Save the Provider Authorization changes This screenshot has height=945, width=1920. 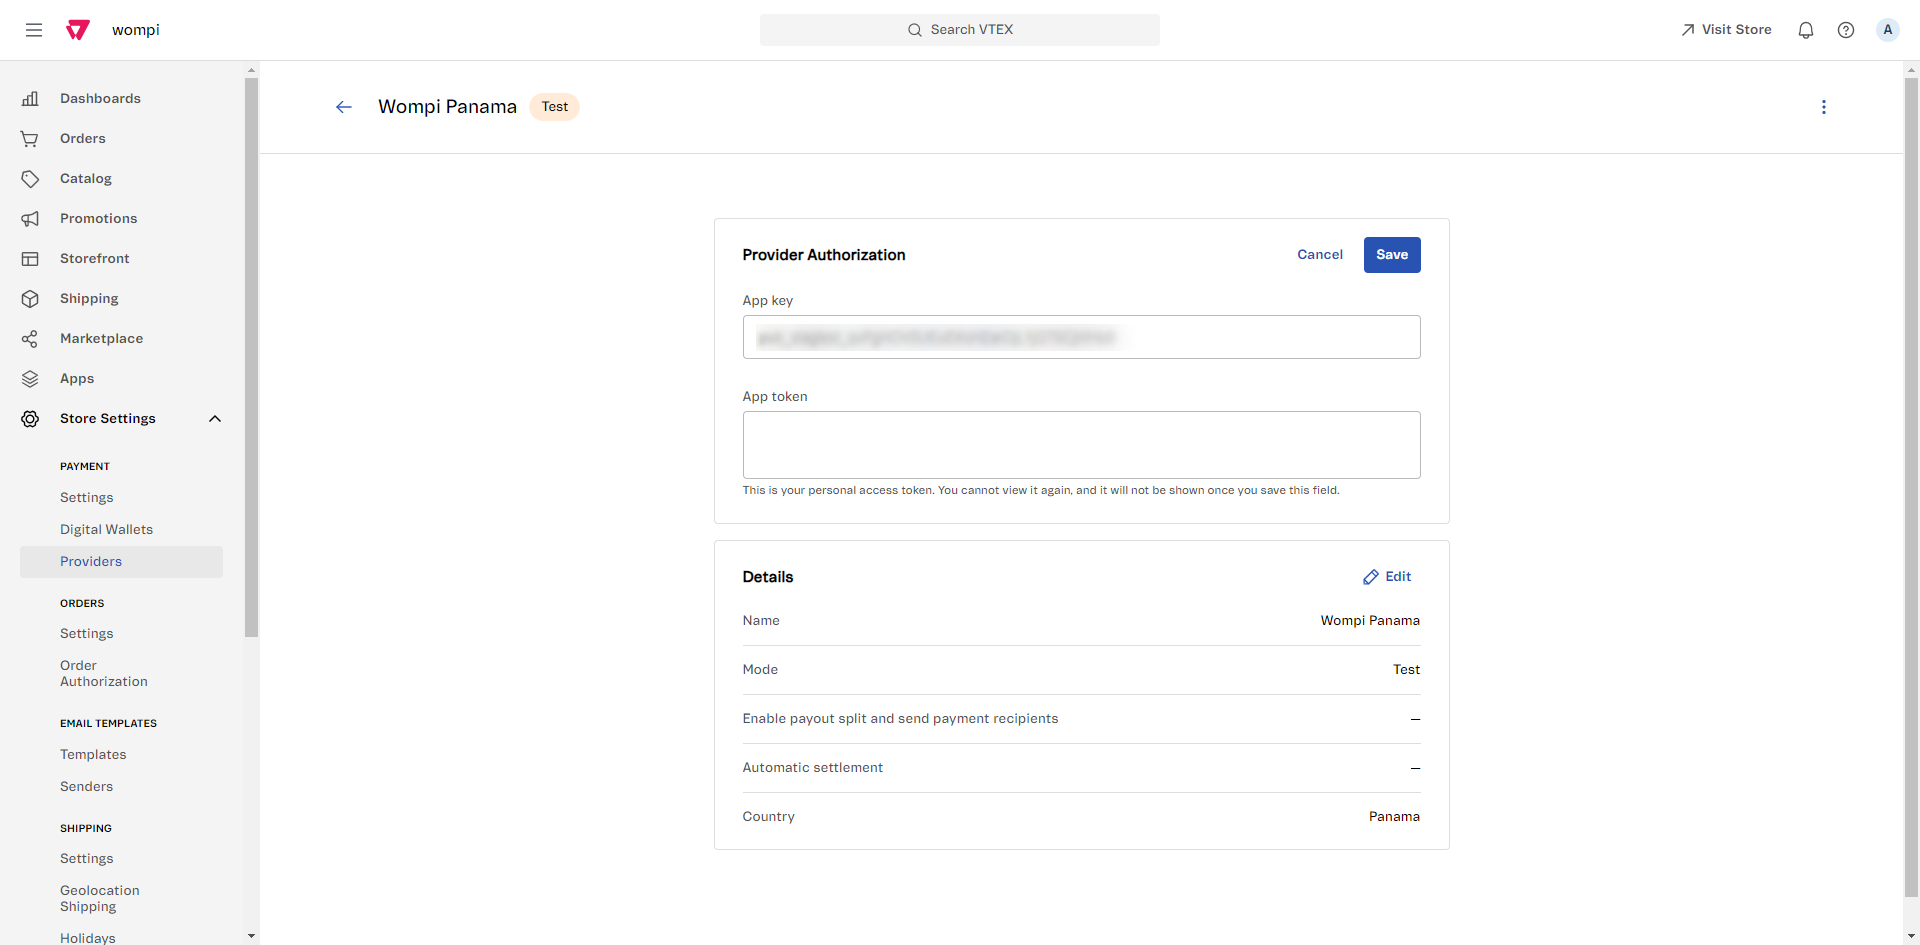[x=1392, y=254]
